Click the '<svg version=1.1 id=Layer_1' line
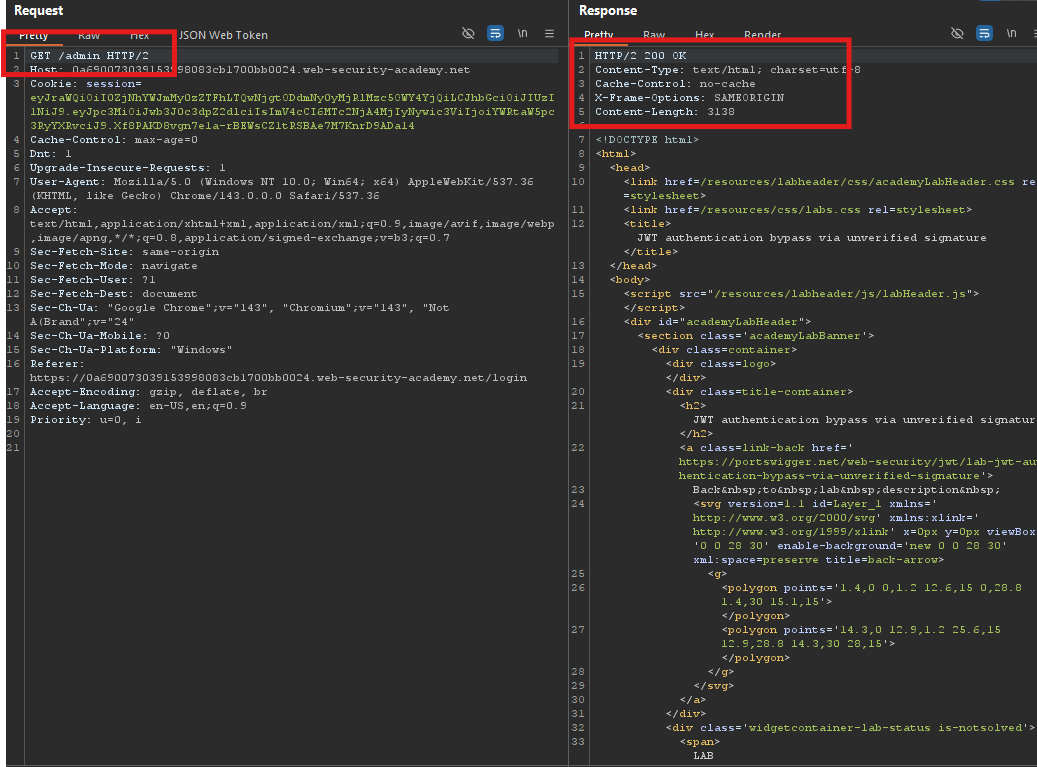This screenshot has width=1037, height=767. click(x=815, y=504)
